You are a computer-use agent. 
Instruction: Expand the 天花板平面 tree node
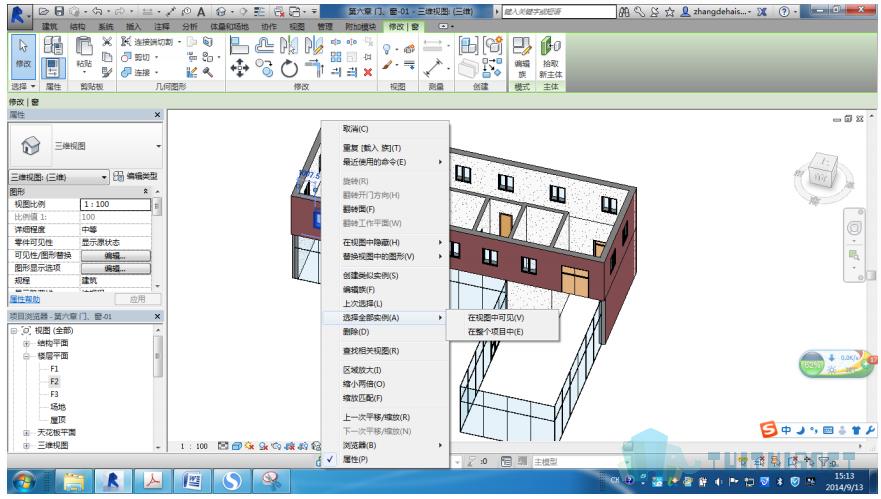pyautogui.click(x=27, y=432)
